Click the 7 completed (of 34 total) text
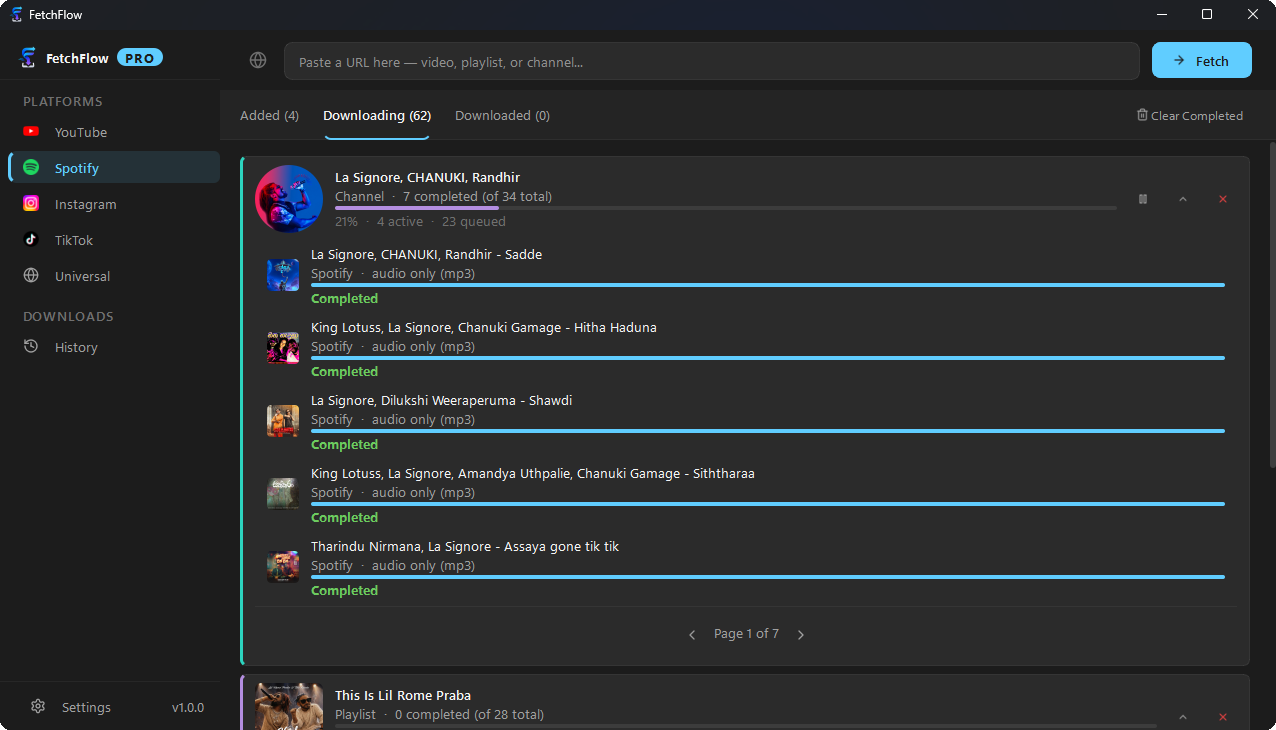1276x730 pixels. pos(477,197)
